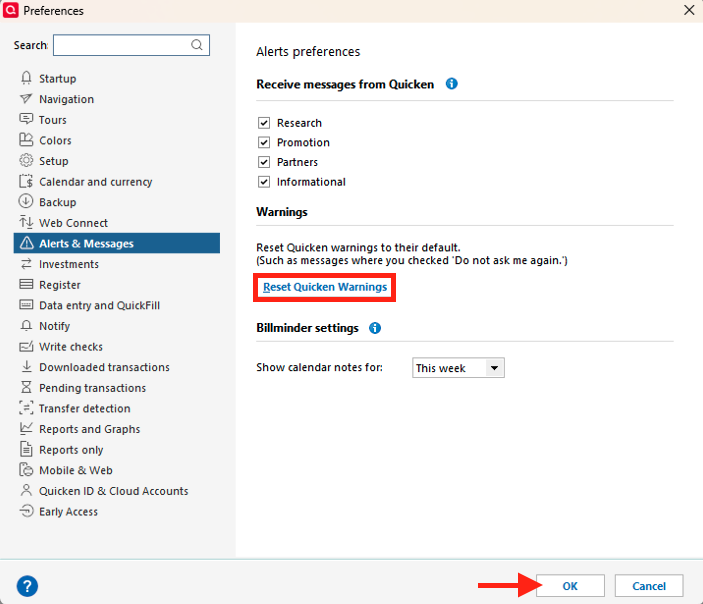703x604 pixels.
Task: Focus the Search input field
Action: [131, 45]
